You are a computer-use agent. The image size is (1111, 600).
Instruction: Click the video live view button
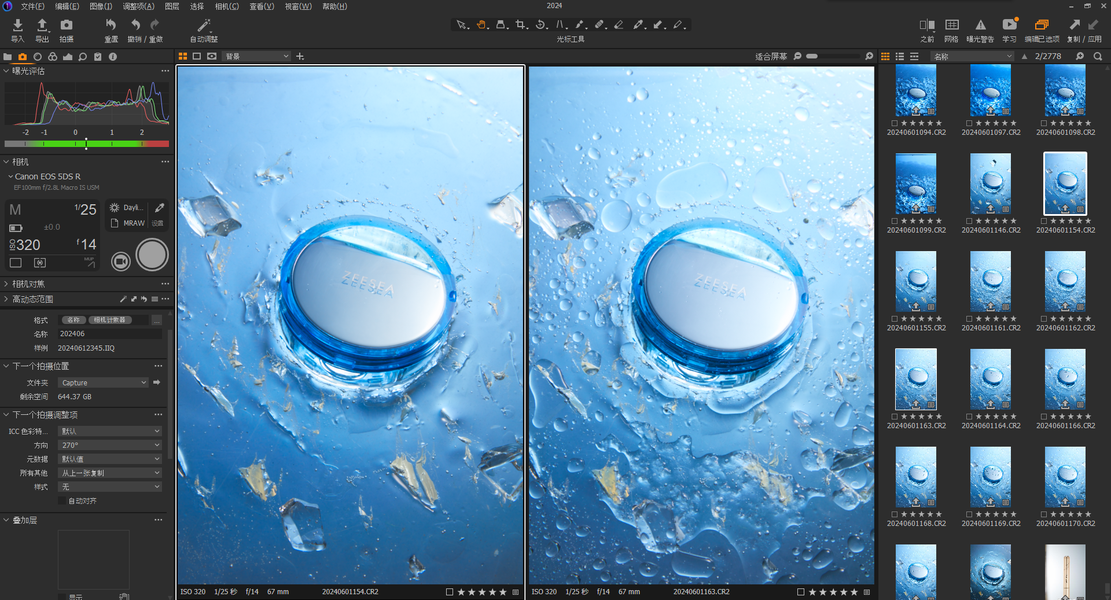[121, 261]
